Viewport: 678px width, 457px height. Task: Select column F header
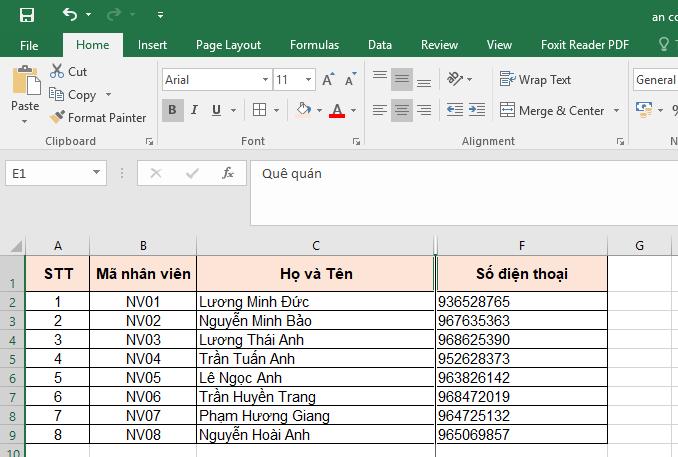(522, 246)
